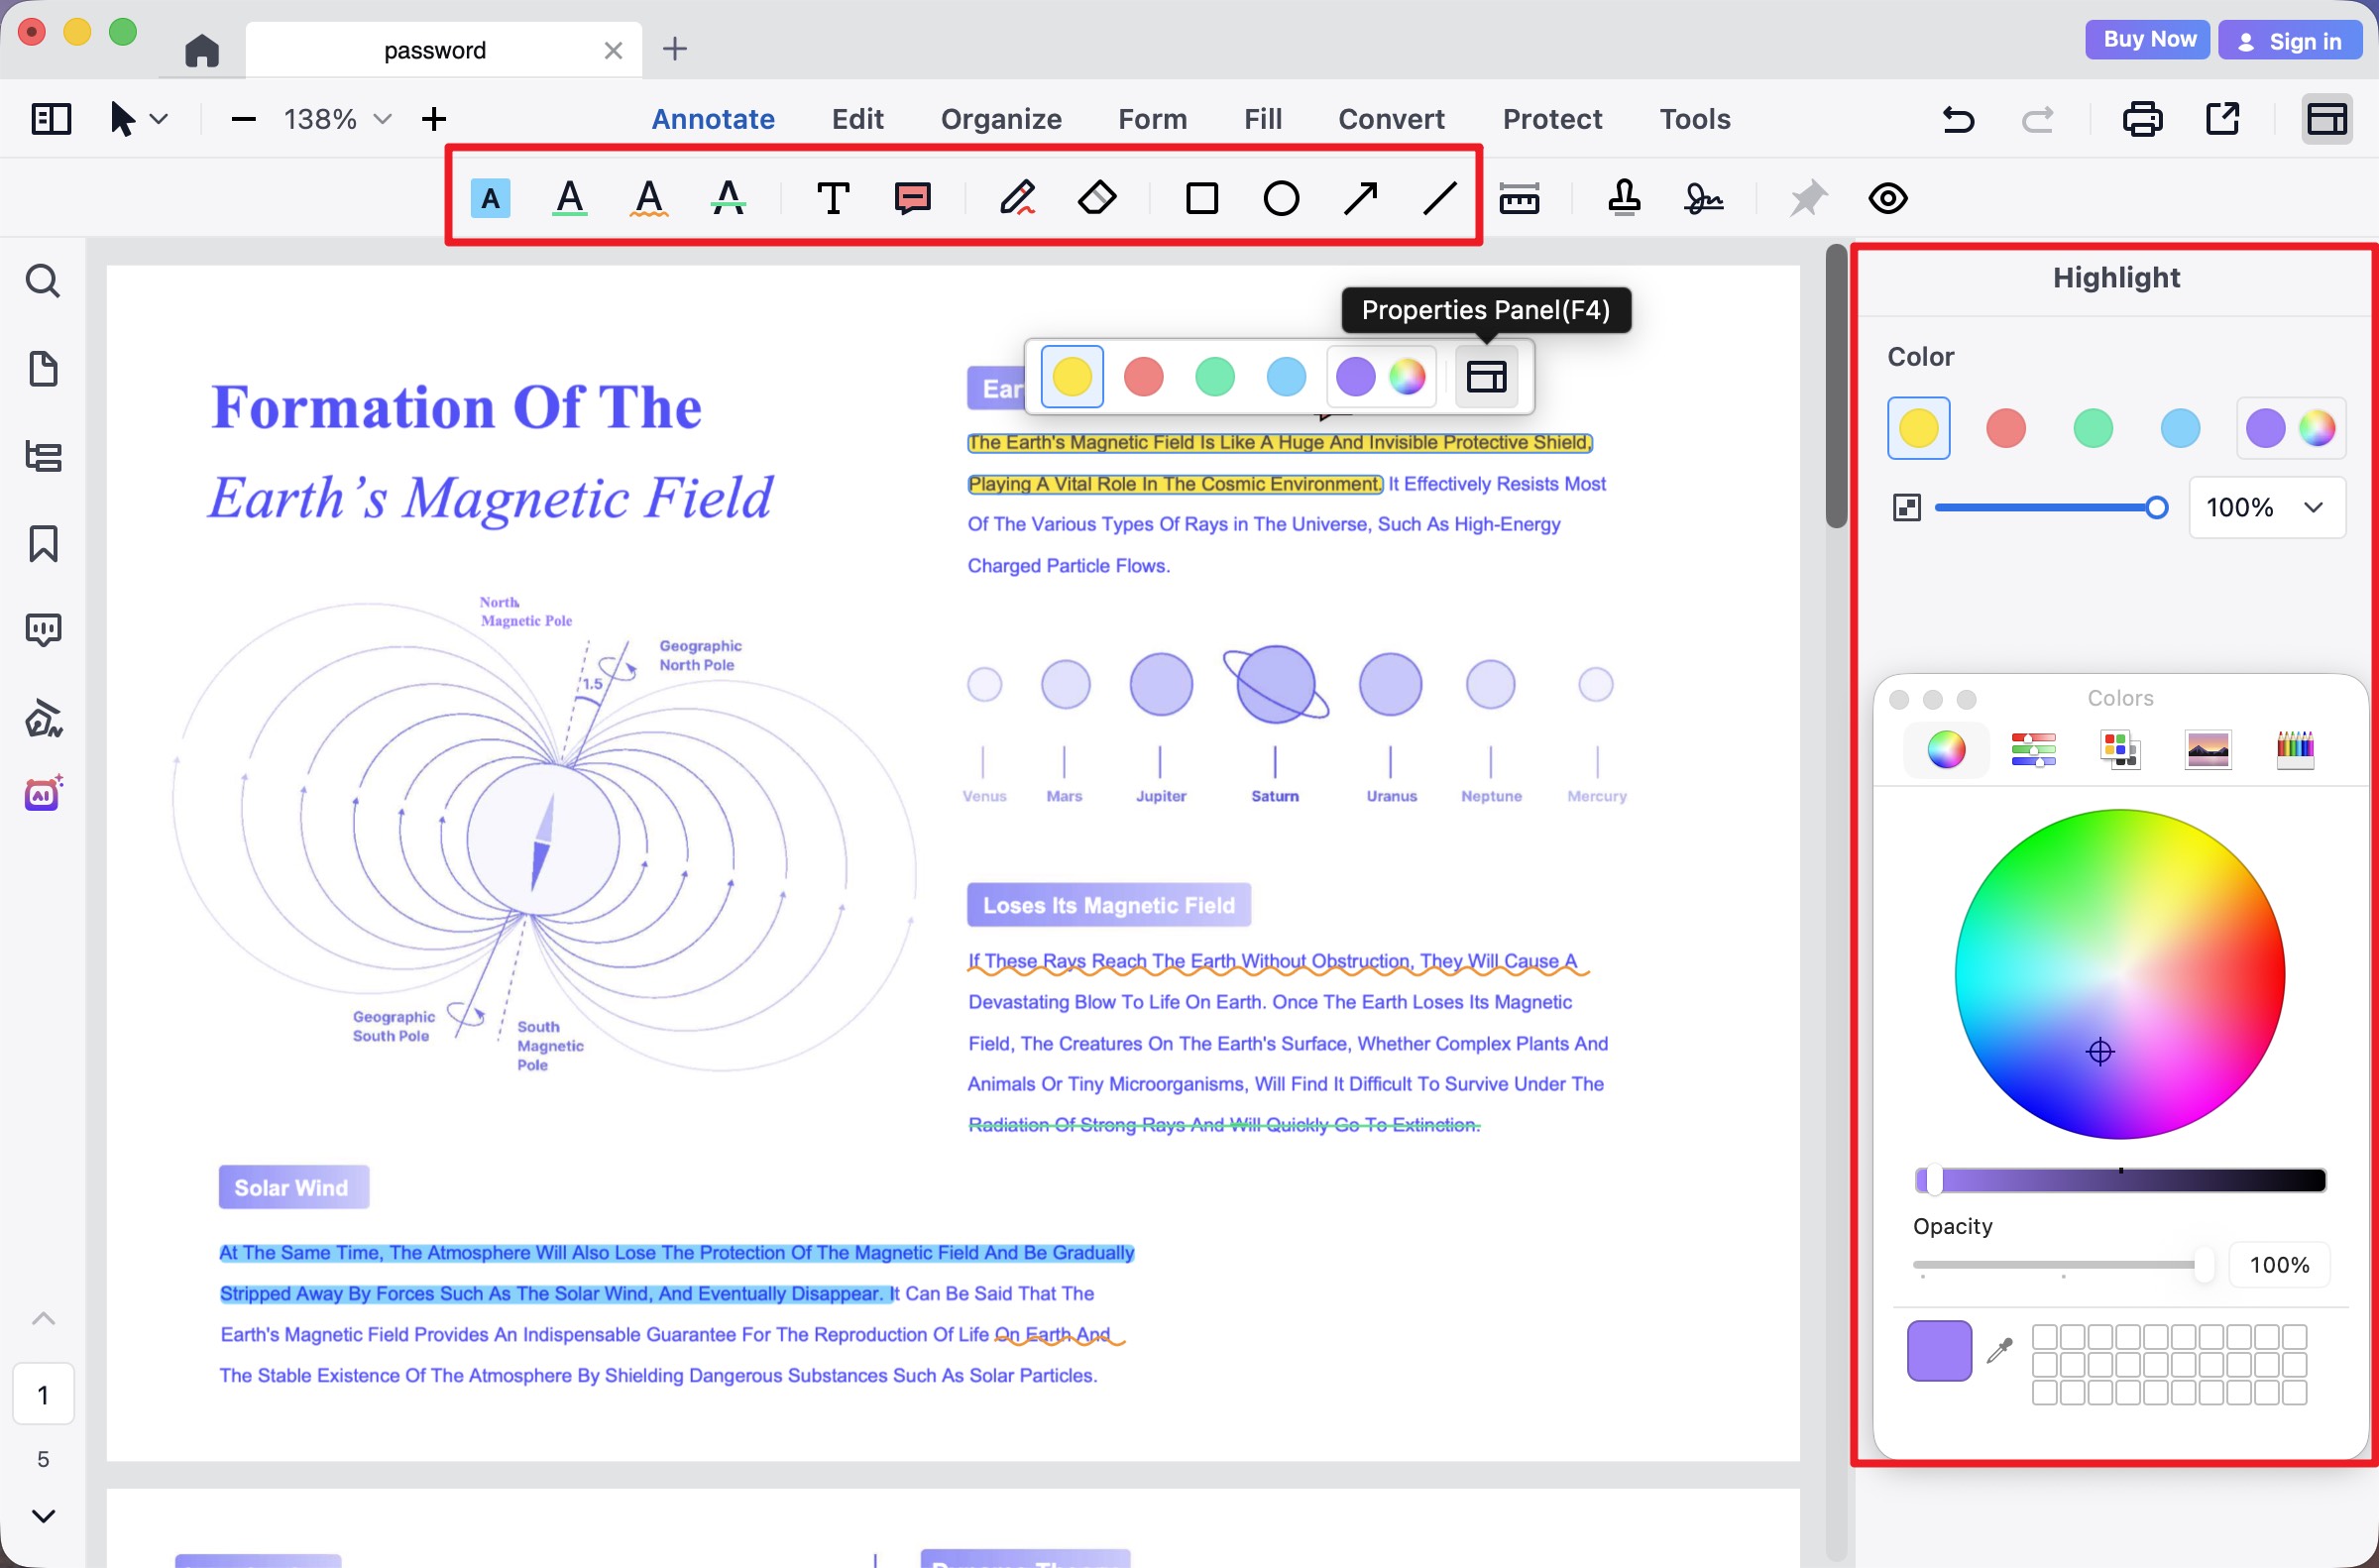Select the Oval shape tool
The image size is (2379, 1568).
[x=1281, y=198]
